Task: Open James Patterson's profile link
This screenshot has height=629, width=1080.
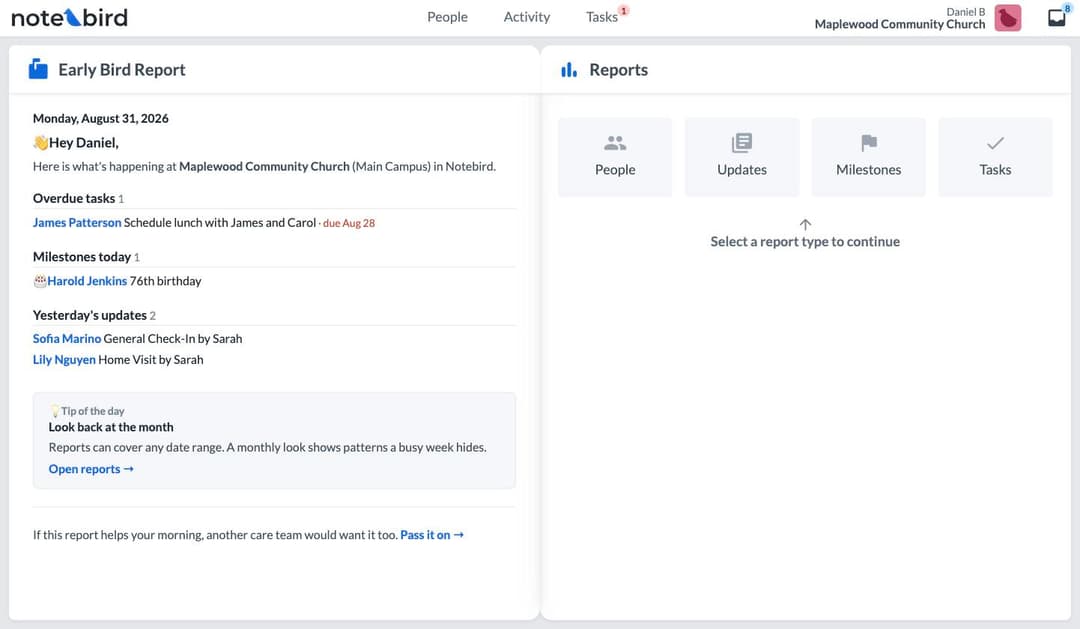Action: click(77, 223)
